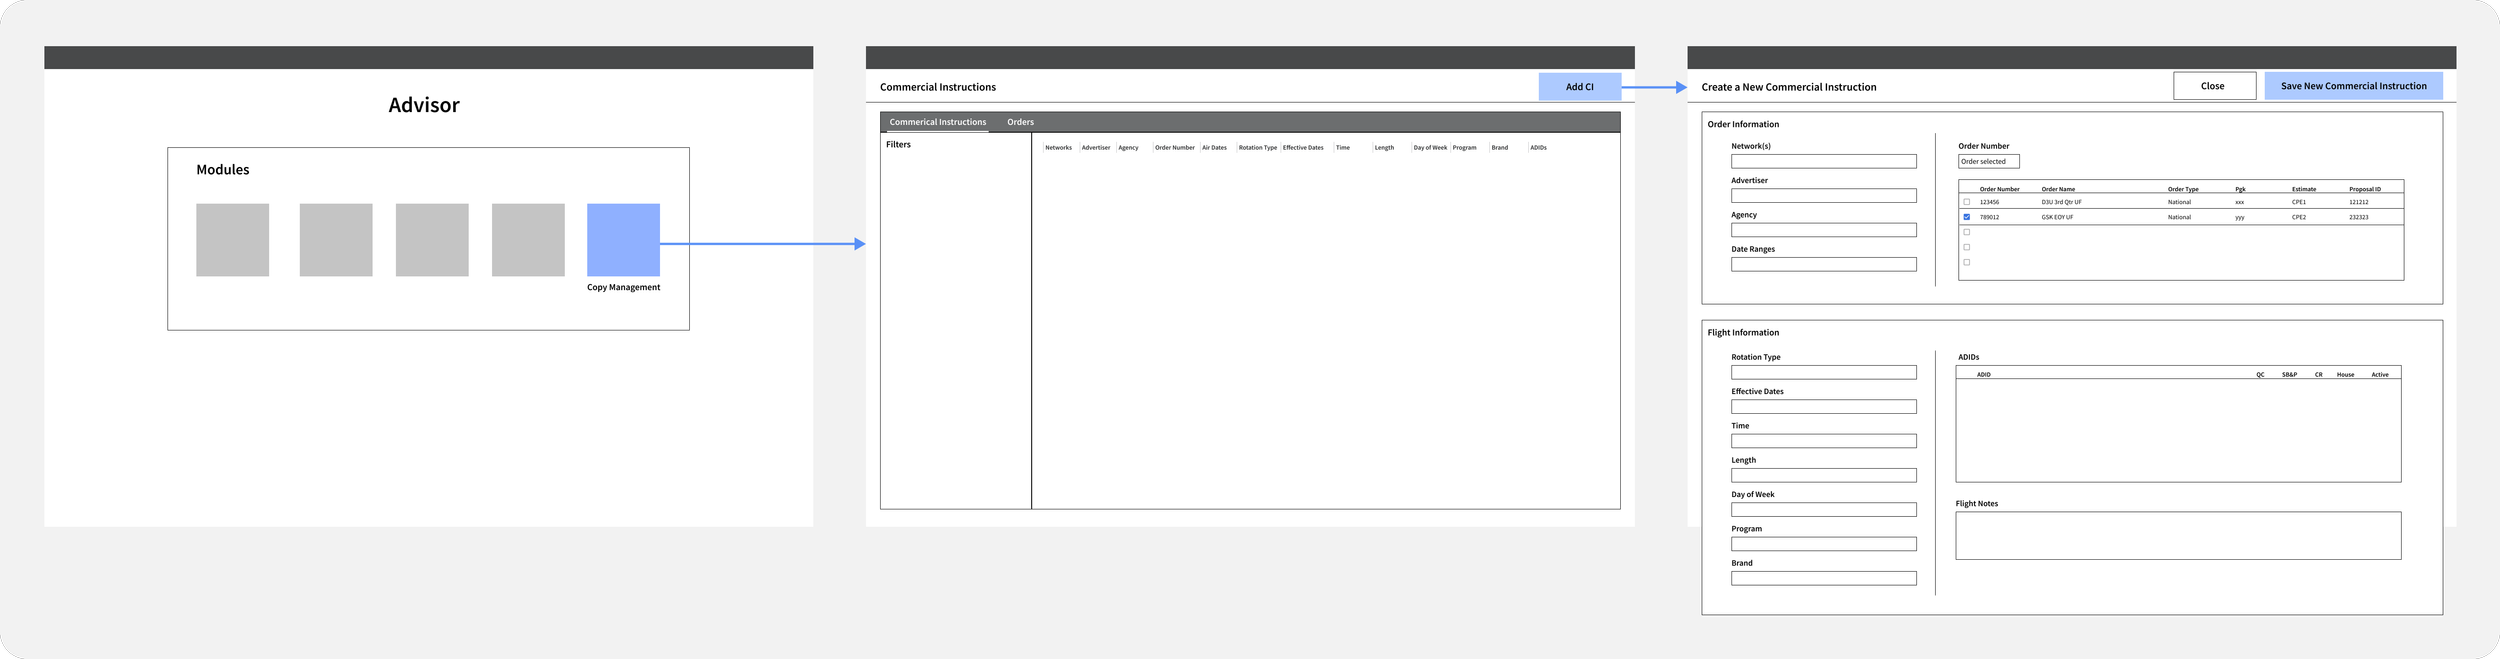
Task: Click the yyy package cell
Action: tap(2239, 217)
